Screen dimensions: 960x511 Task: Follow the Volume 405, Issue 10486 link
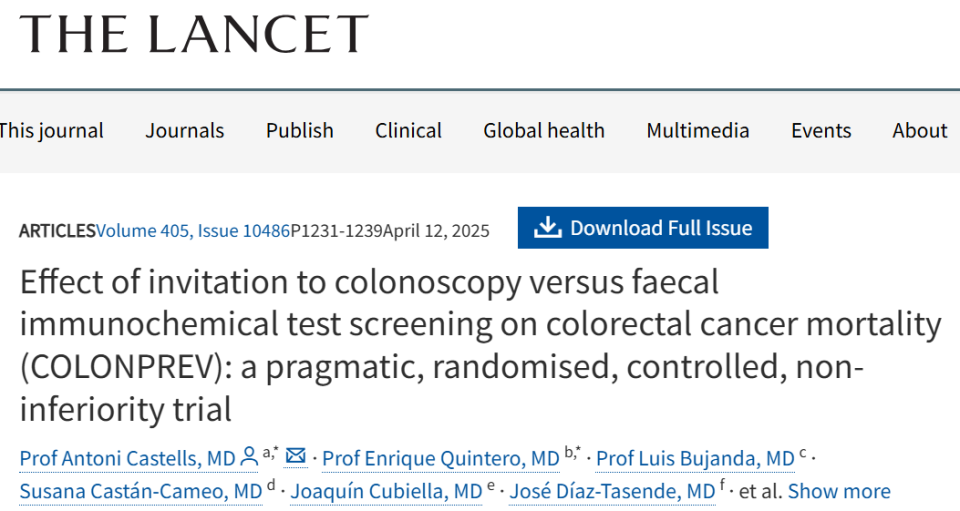click(x=194, y=231)
